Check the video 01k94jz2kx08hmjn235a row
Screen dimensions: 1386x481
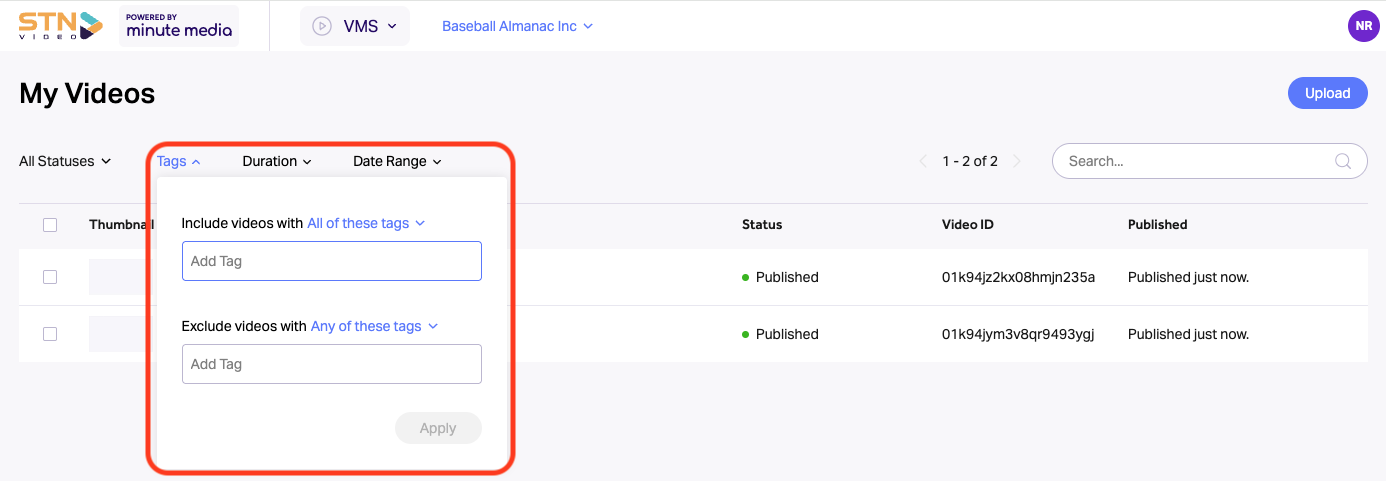point(50,277)
